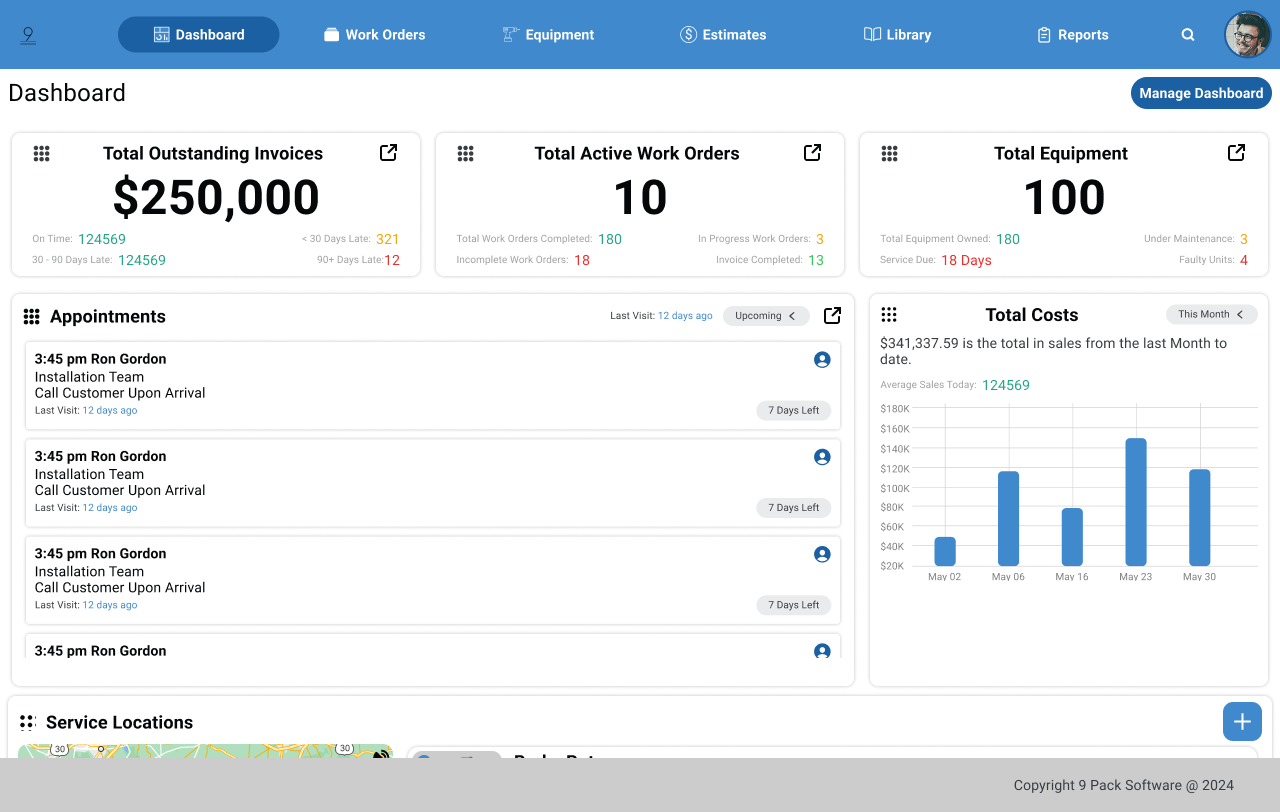Click the blue plus button in Service Locations
The width and height of the screenshot is (1280, 812).
click(x=1242, y=722)
